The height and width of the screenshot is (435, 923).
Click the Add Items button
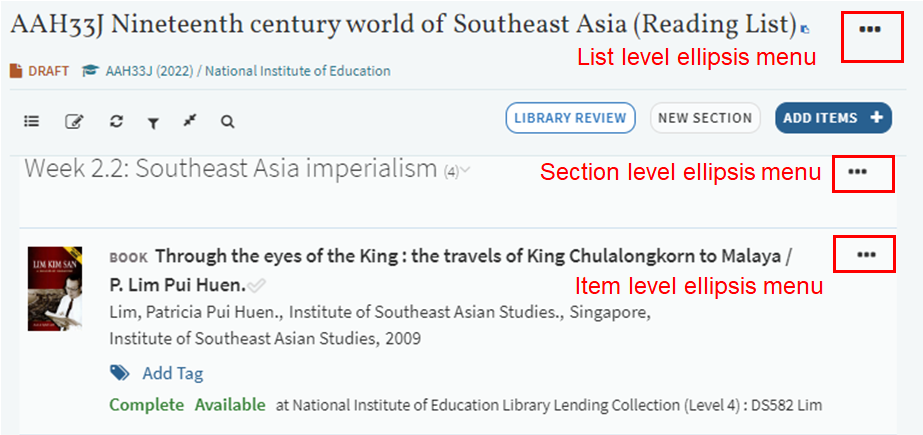point(832,118)
